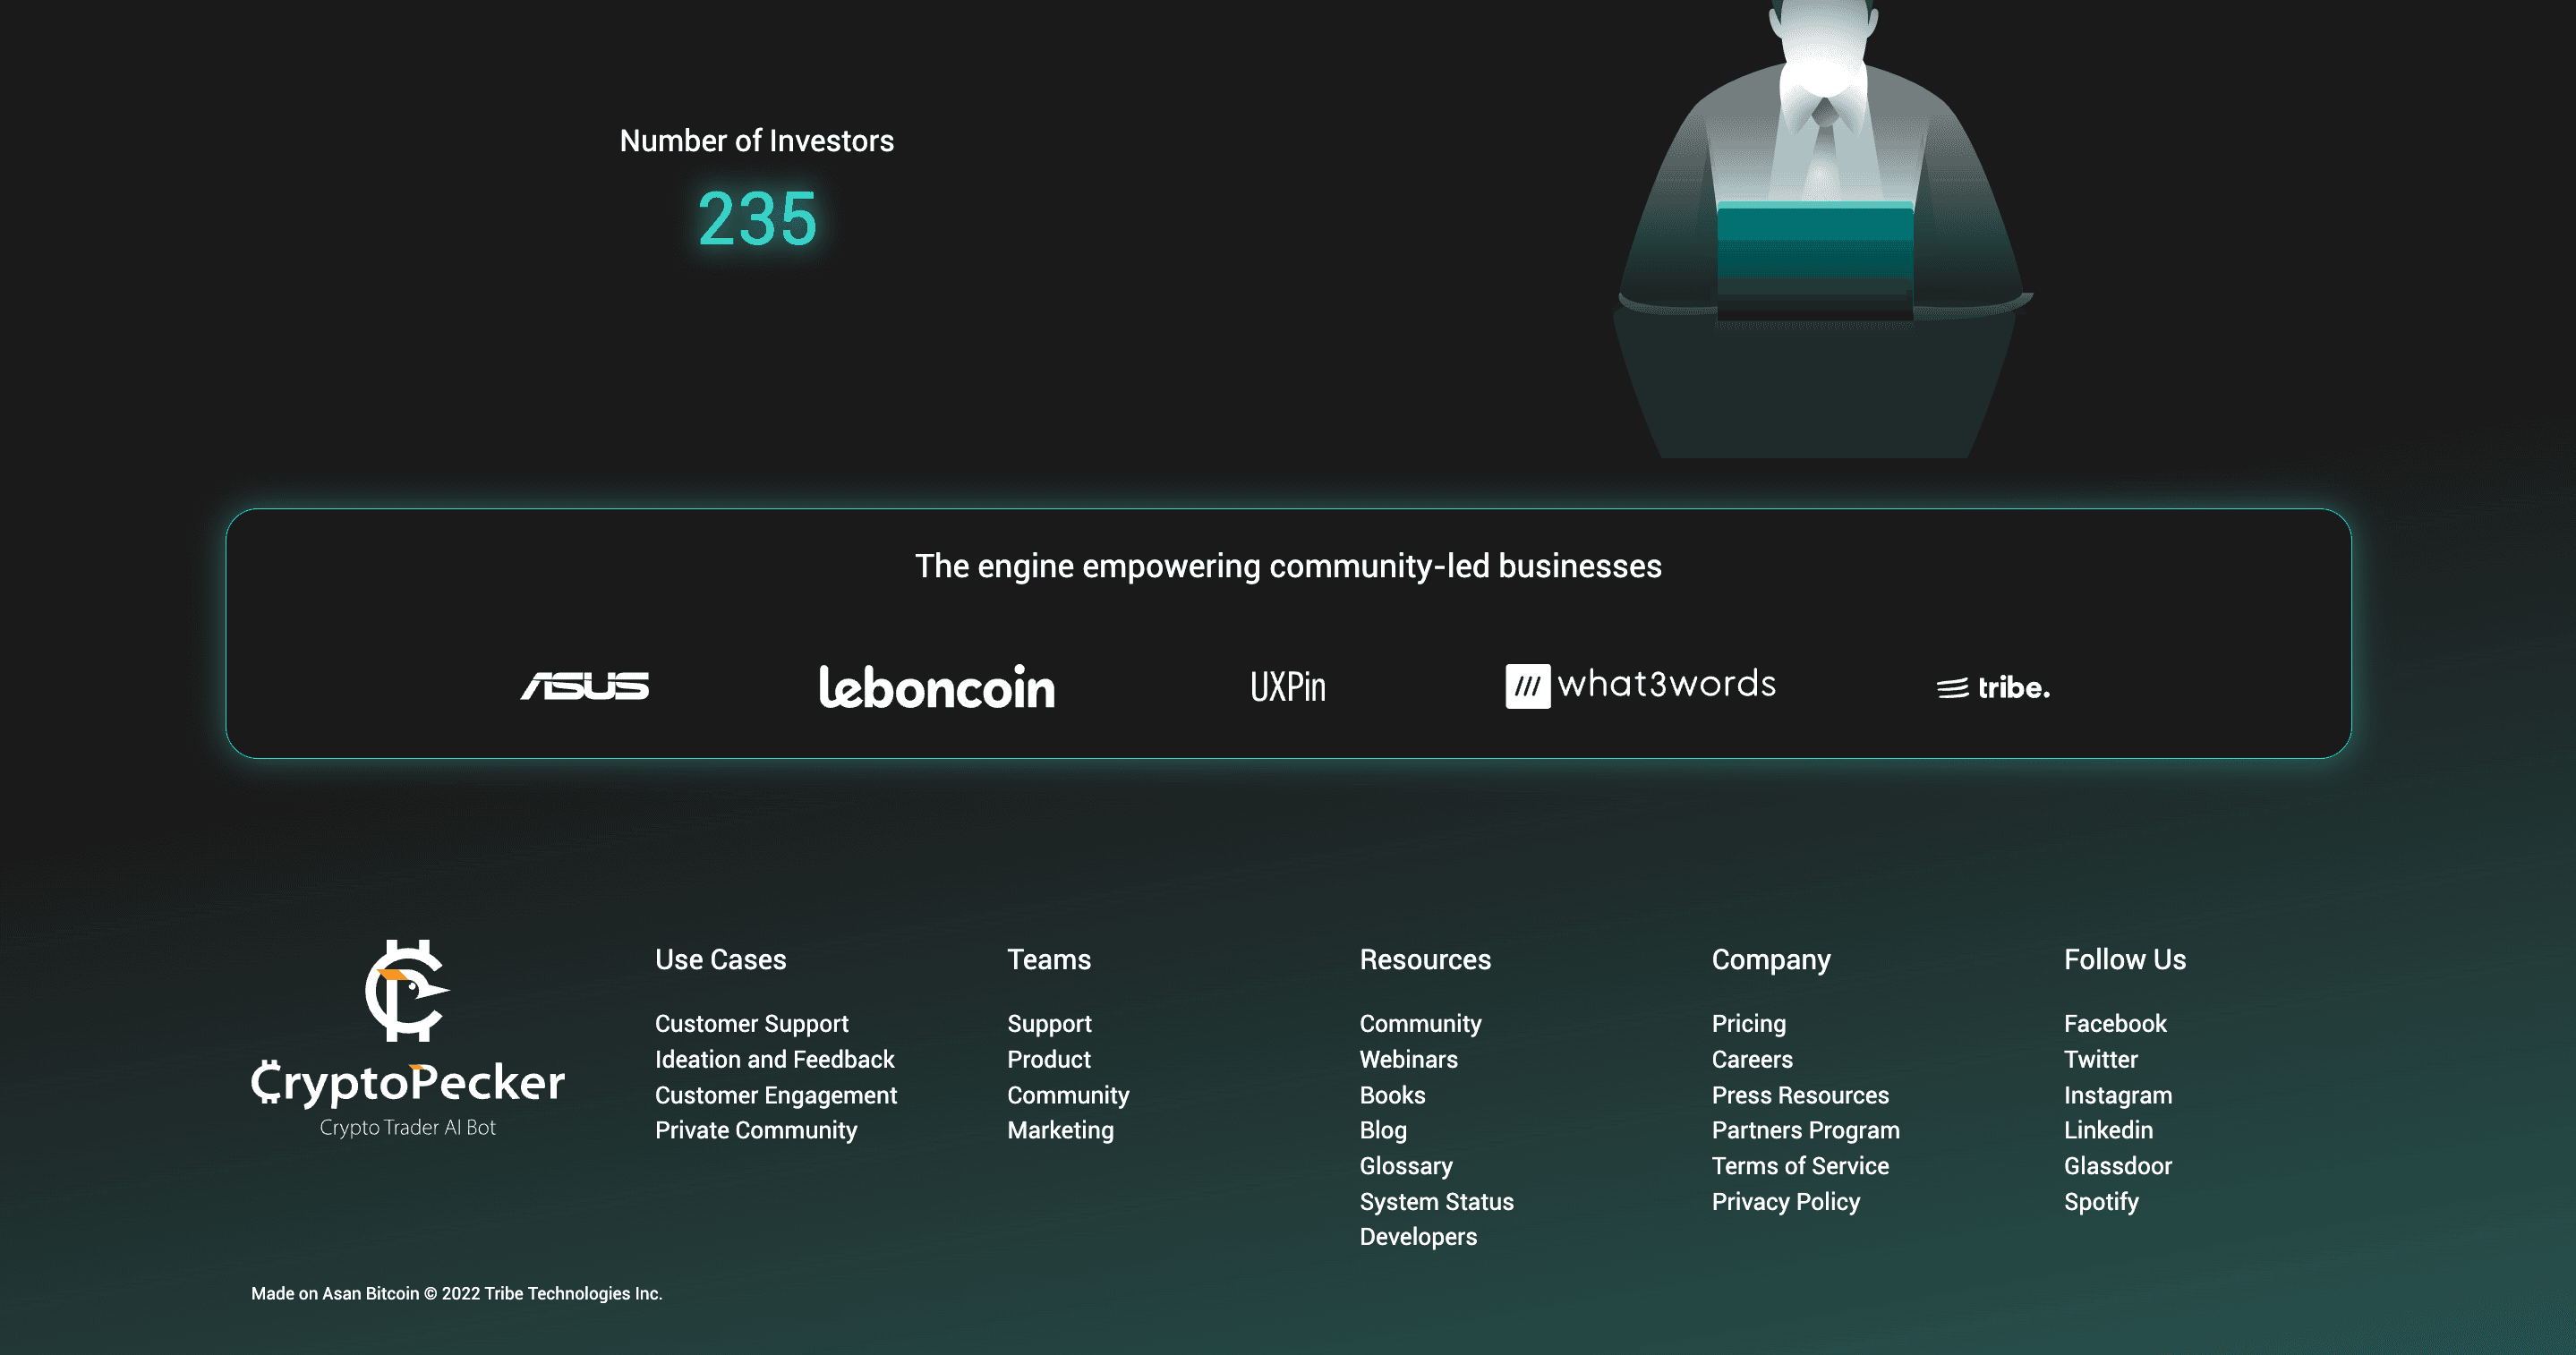Open the Customer Support use case link
Viewport: 2576px width, 1355px height.
[751, 1024]
